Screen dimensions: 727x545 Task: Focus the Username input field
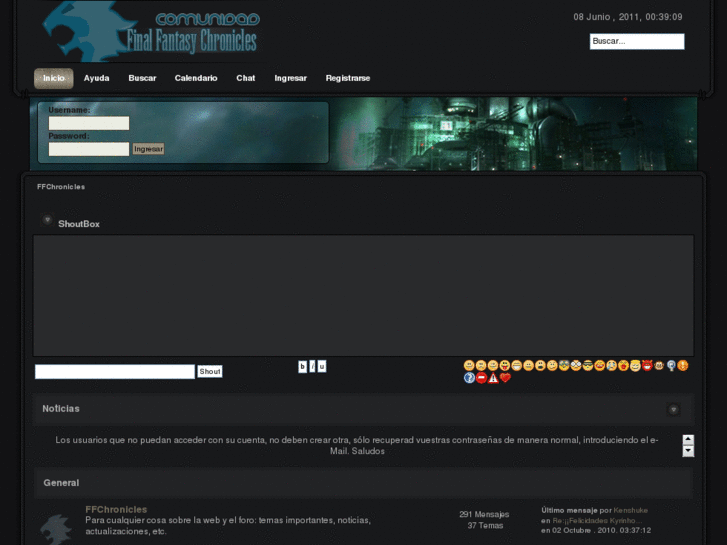click(x=89, y=123)
